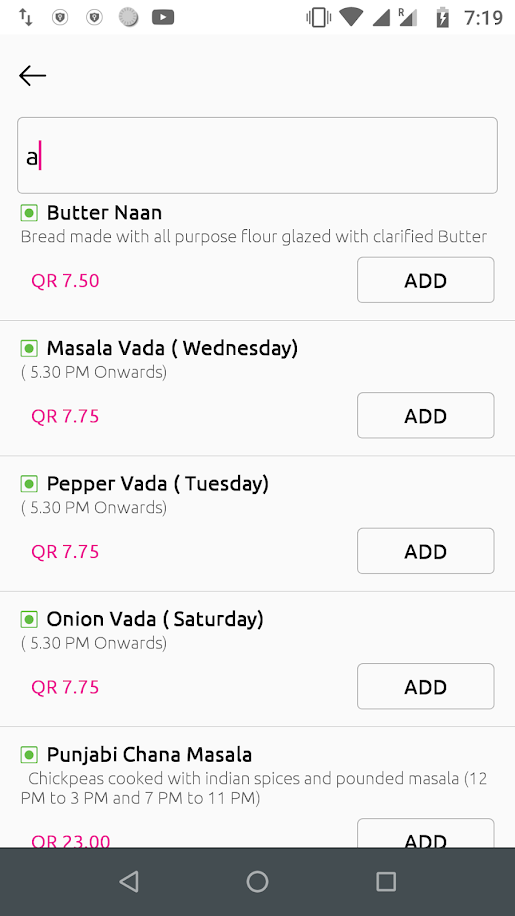Viewport: 515px width, 916px height.
Task: Select the Punjabi Chana Masala item title
Action: click(149, 755)
